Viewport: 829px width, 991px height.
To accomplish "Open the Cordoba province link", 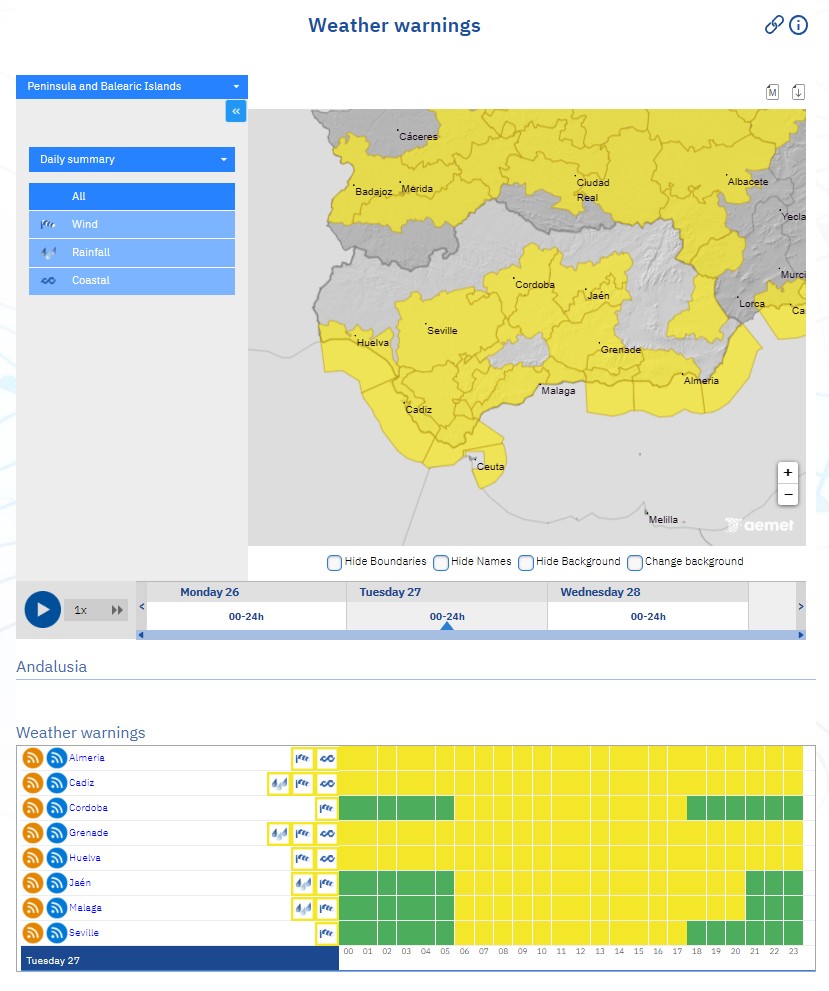I will coord(88,808).
